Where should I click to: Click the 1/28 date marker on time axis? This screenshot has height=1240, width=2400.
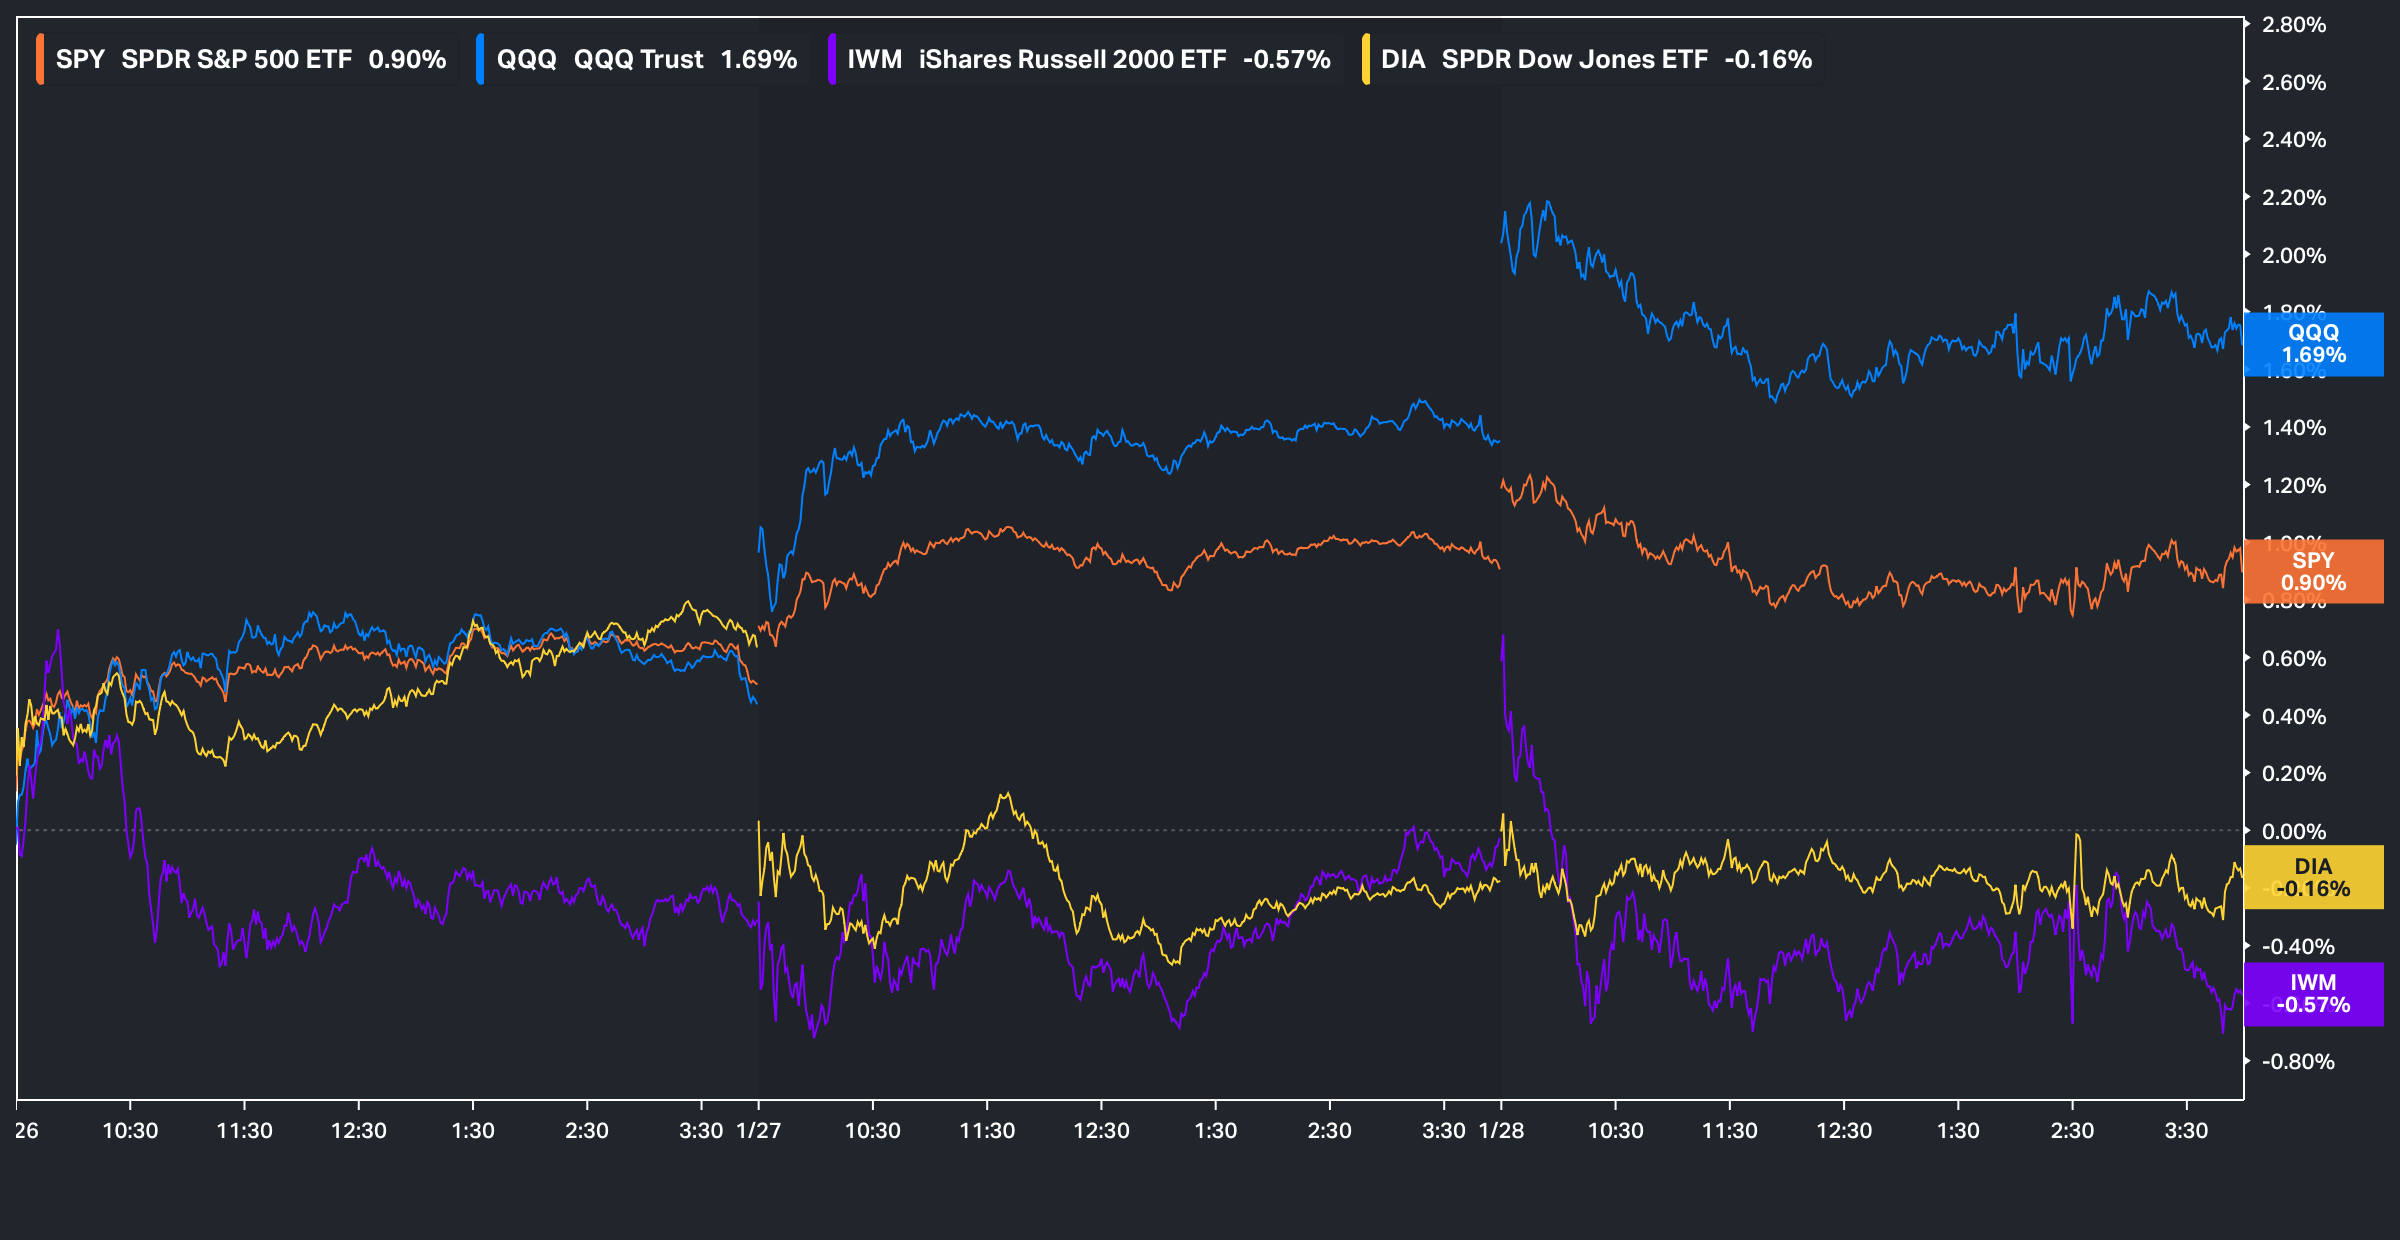(1501, 1131)
